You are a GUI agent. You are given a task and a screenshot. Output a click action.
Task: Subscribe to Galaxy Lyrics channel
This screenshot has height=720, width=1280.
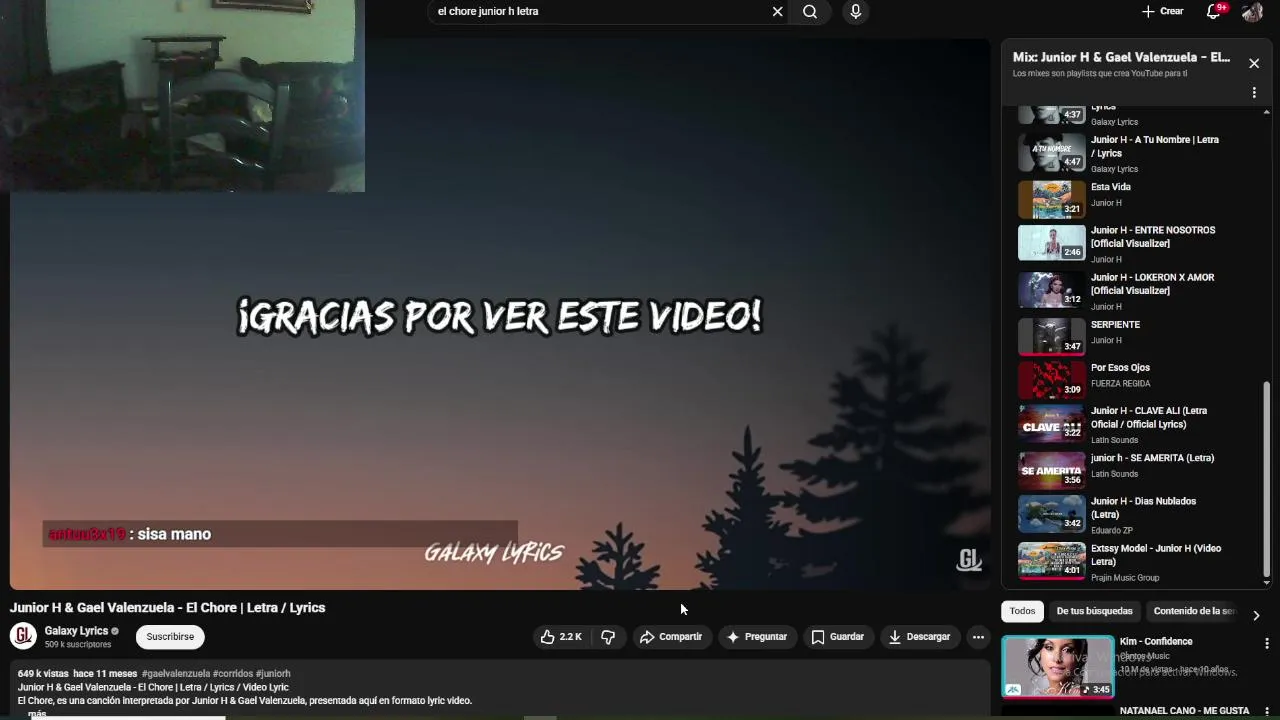coord(170,637)
